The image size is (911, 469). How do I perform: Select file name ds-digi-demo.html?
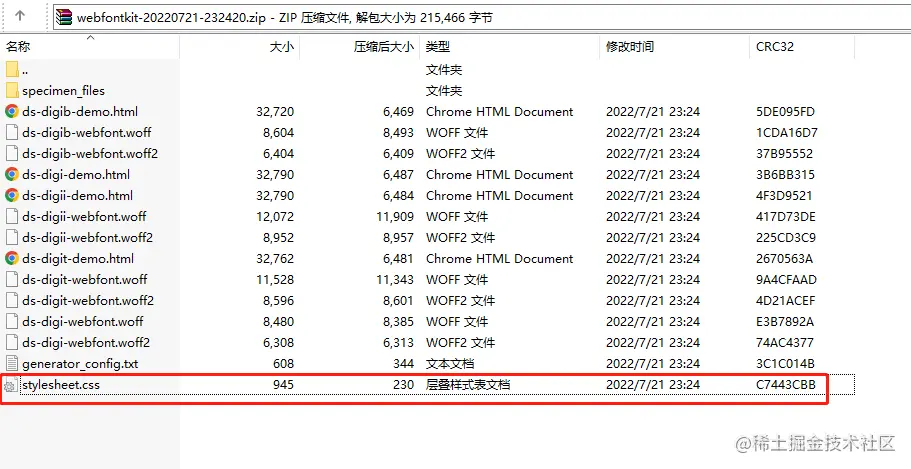[76, 174]
